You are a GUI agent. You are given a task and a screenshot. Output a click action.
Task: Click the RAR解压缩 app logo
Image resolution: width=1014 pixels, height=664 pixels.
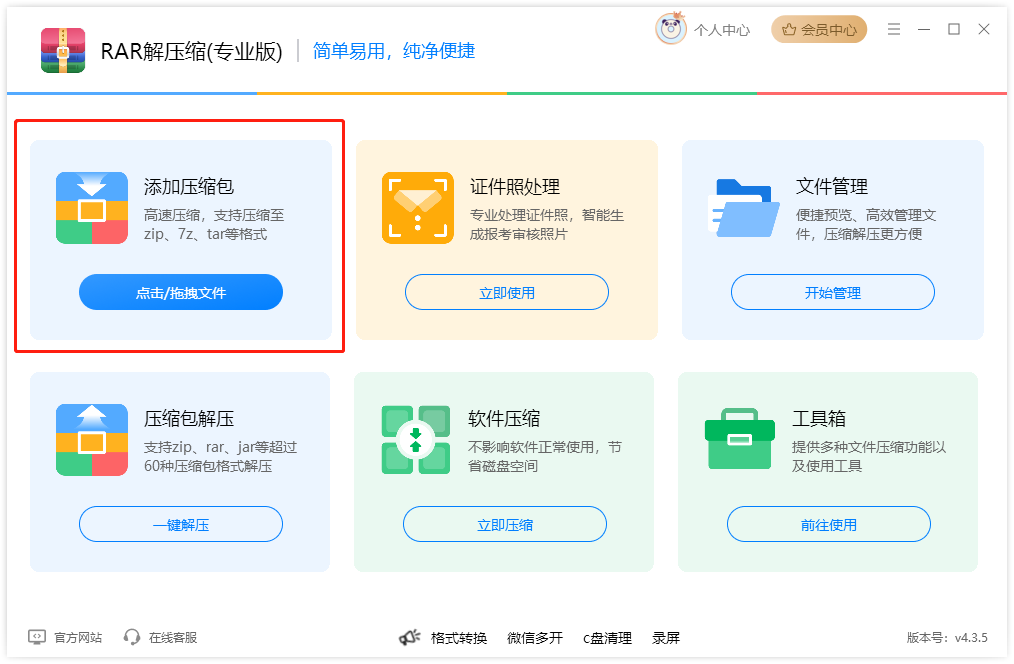[x=63, y=50]
